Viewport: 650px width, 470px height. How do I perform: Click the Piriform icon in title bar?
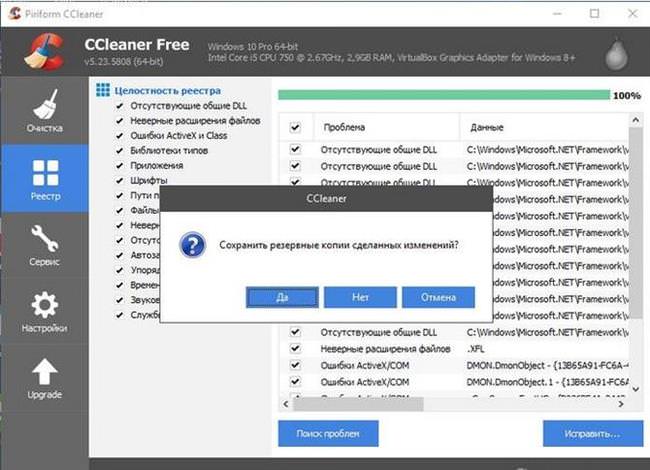point(15,13)
